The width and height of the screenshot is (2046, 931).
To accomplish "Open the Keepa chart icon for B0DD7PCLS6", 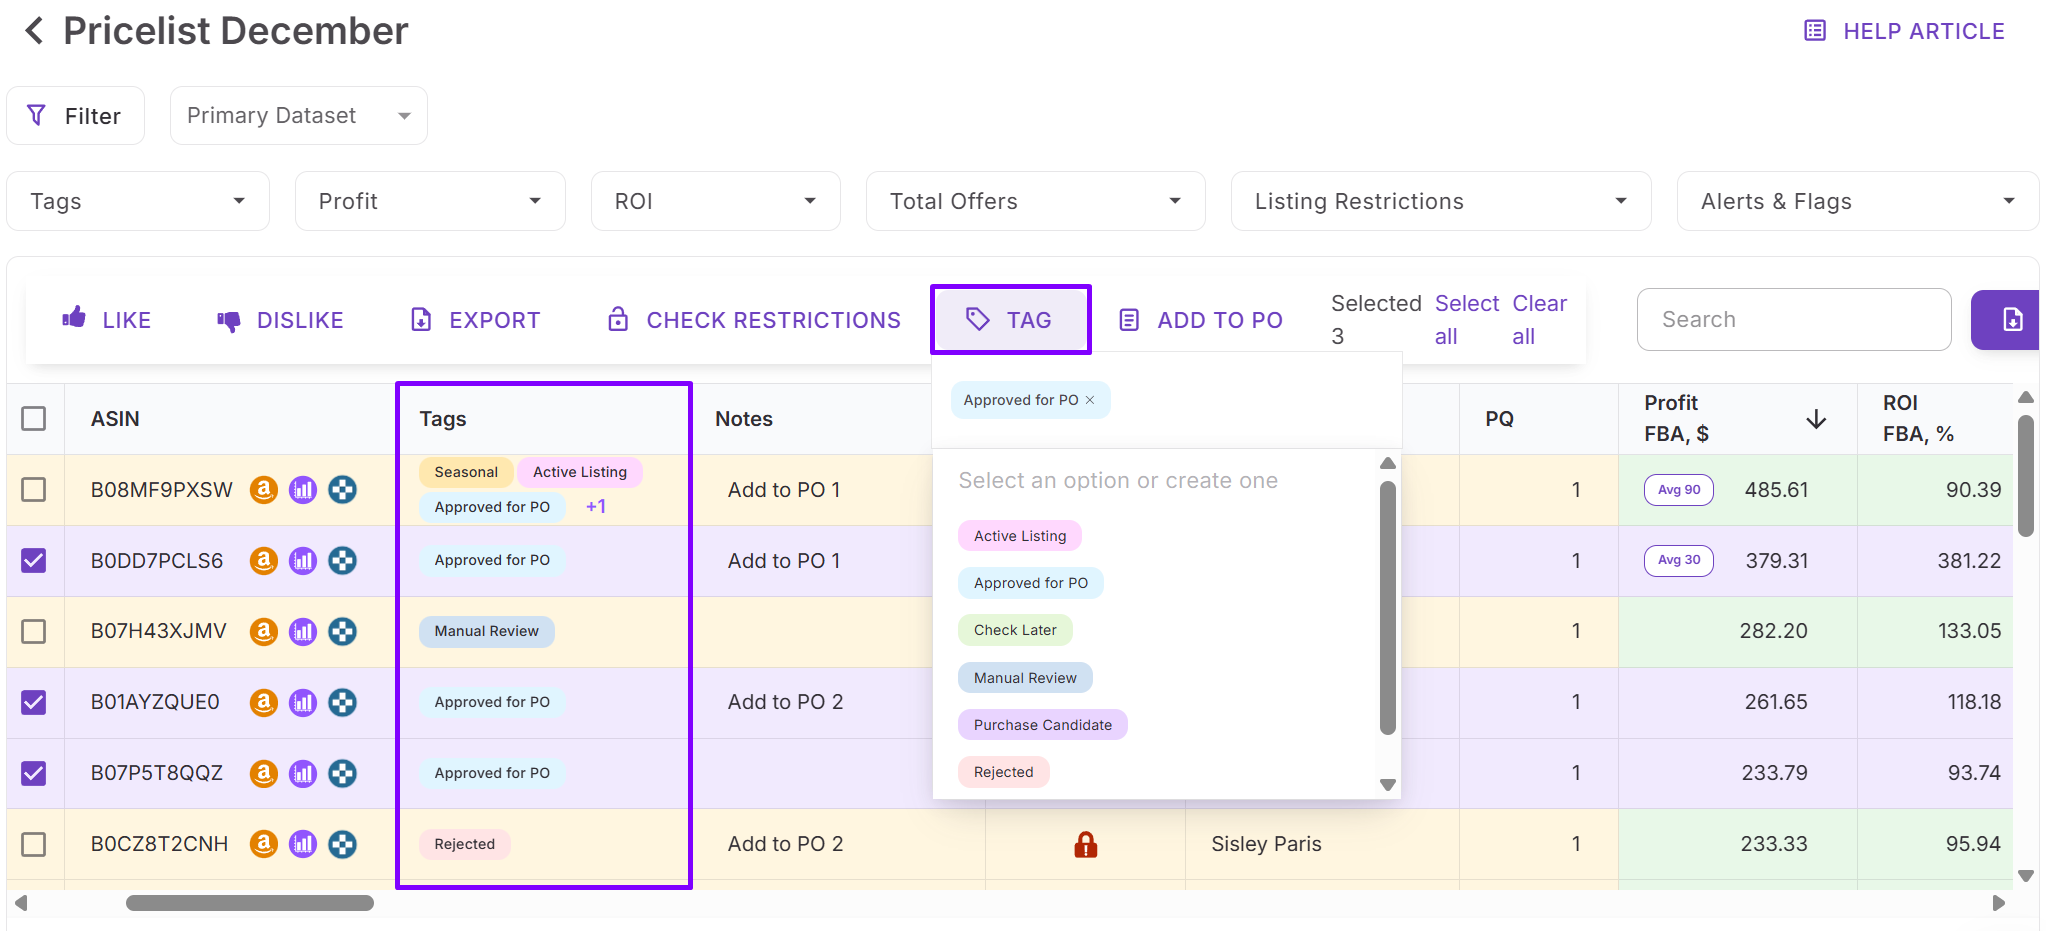I will pyautogui.click(x=303, y=561).
